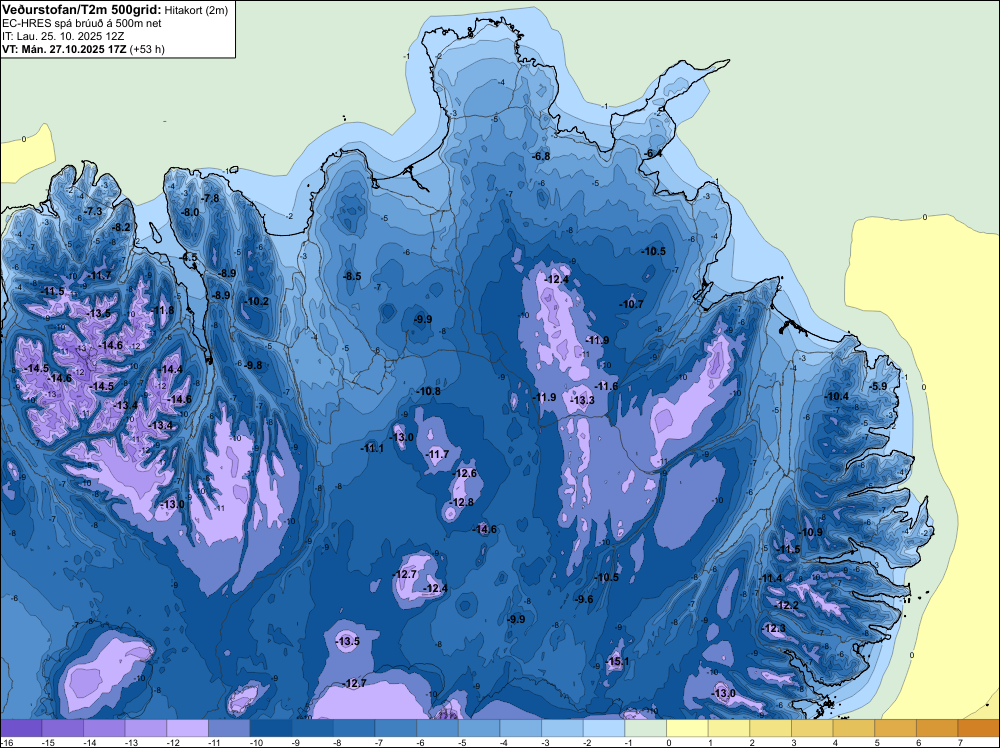This screenshot has width=1000, height=748.
Task: Click the -11.1 temperature value
Action: [x=372, y=448]
